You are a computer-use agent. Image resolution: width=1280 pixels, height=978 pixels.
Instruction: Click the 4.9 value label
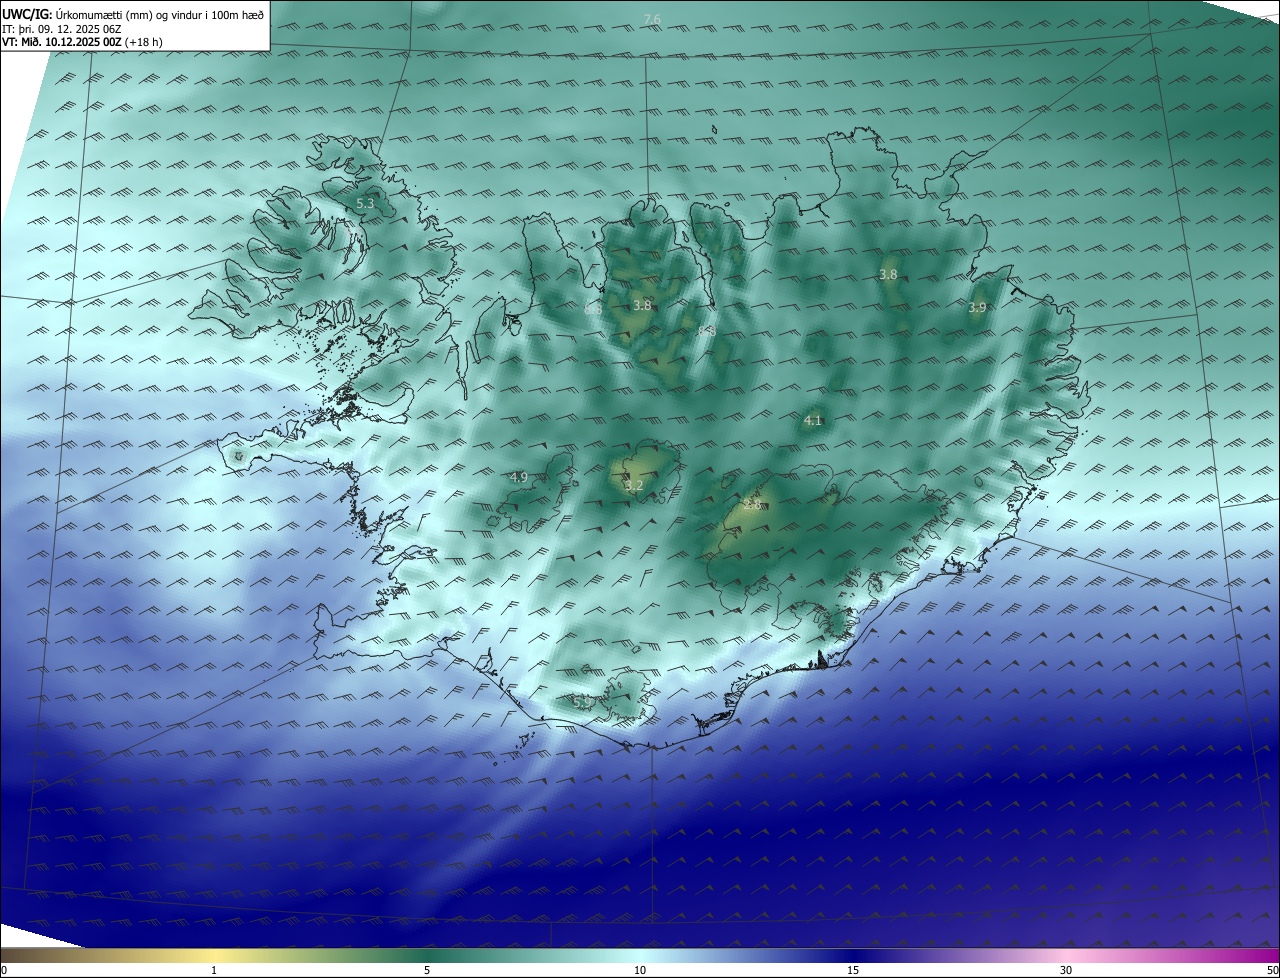(x=518, y=477)
